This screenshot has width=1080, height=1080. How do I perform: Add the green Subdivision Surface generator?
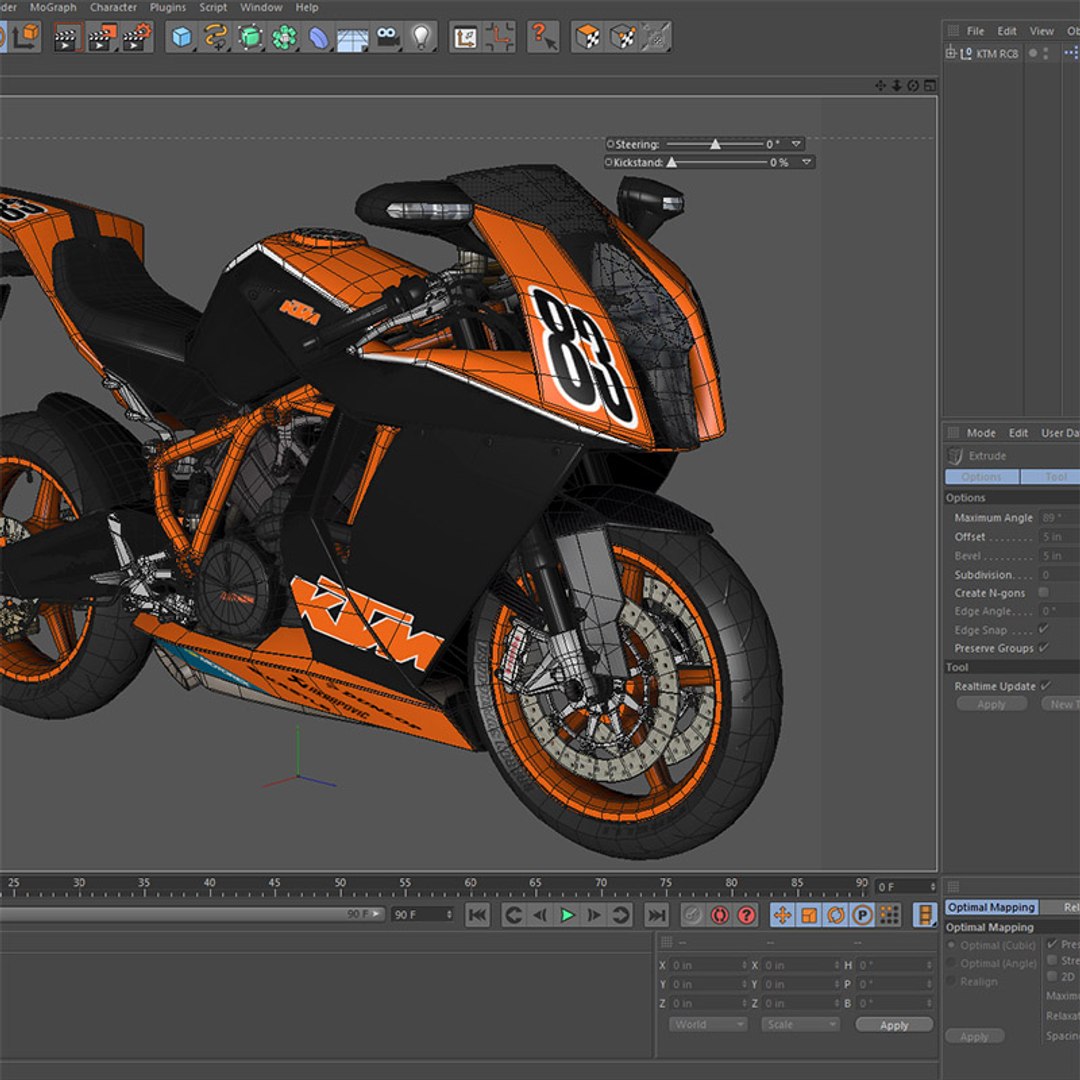250,37
